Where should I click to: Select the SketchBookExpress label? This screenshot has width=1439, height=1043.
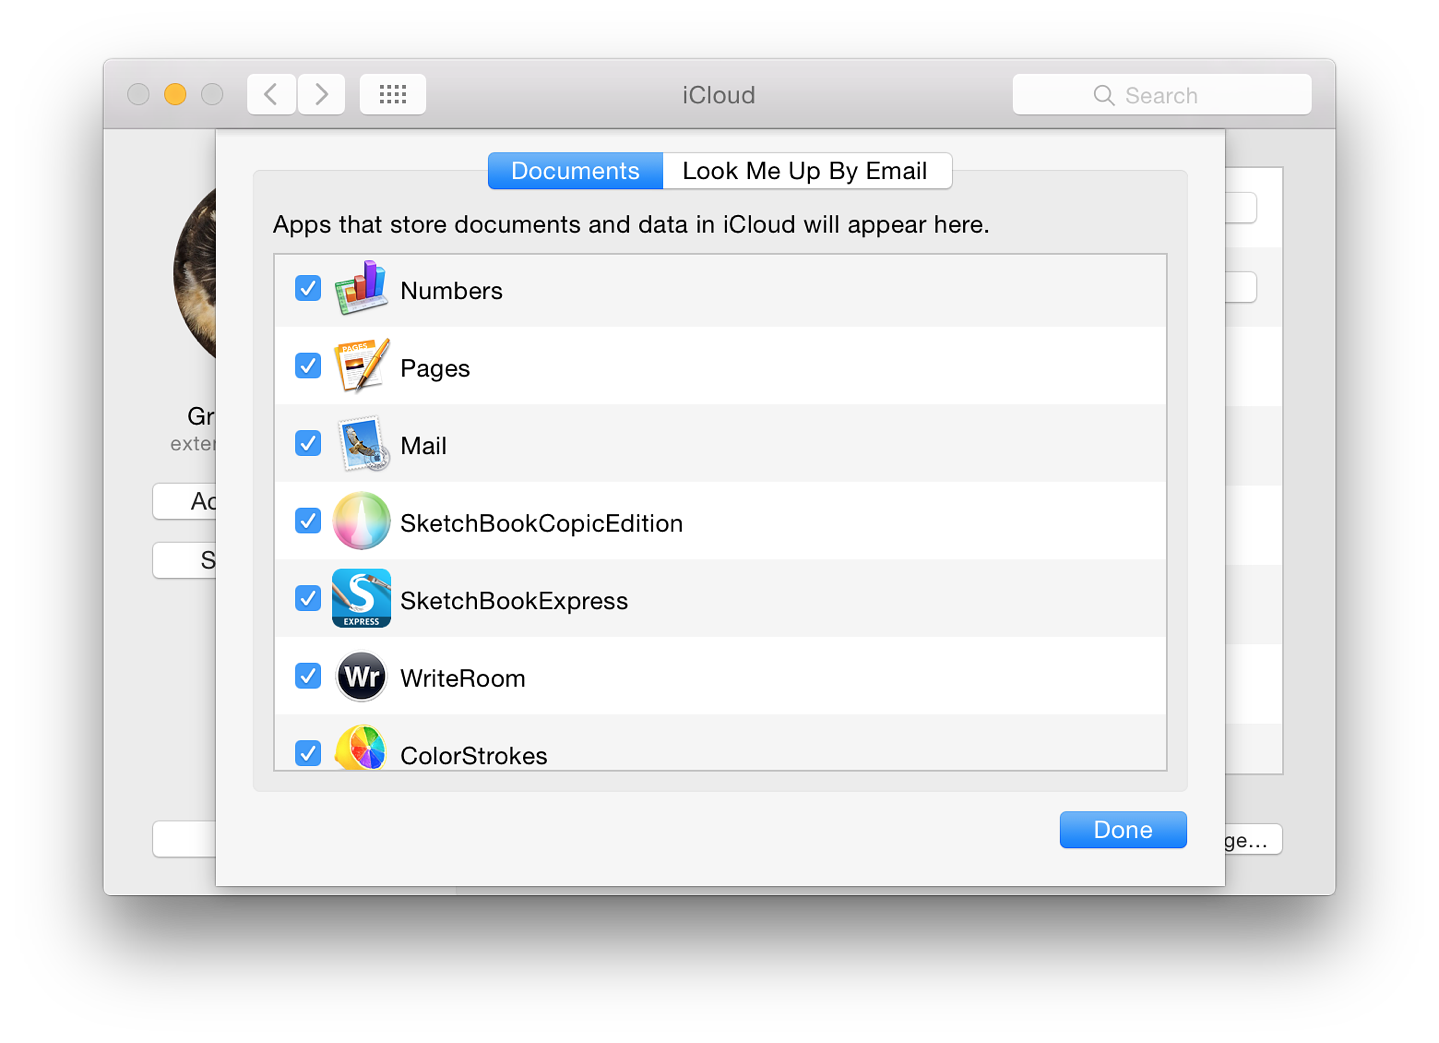tap(514, 601)
